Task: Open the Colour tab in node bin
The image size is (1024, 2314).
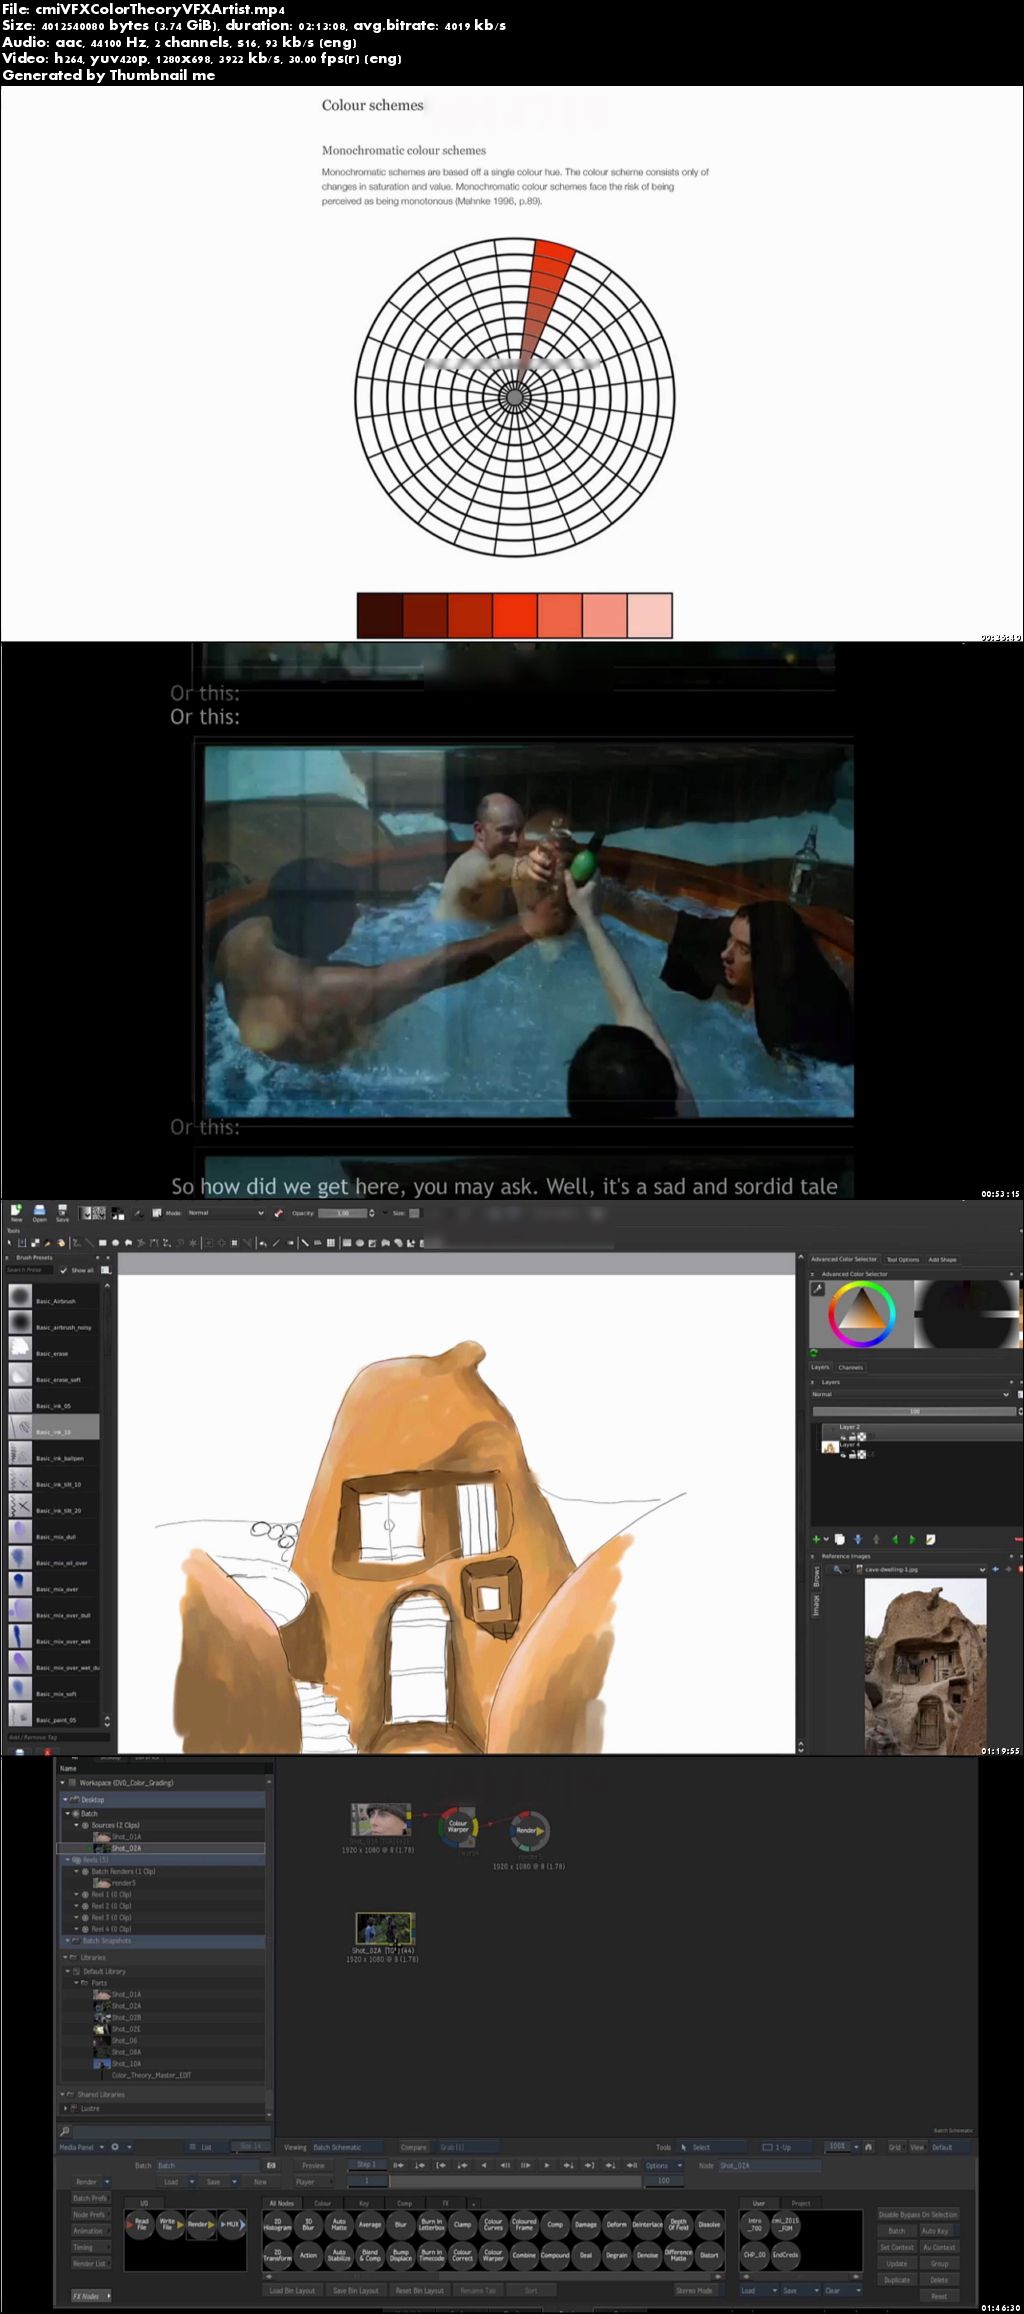Action: pyautogui.click(x=322, y=2203)
